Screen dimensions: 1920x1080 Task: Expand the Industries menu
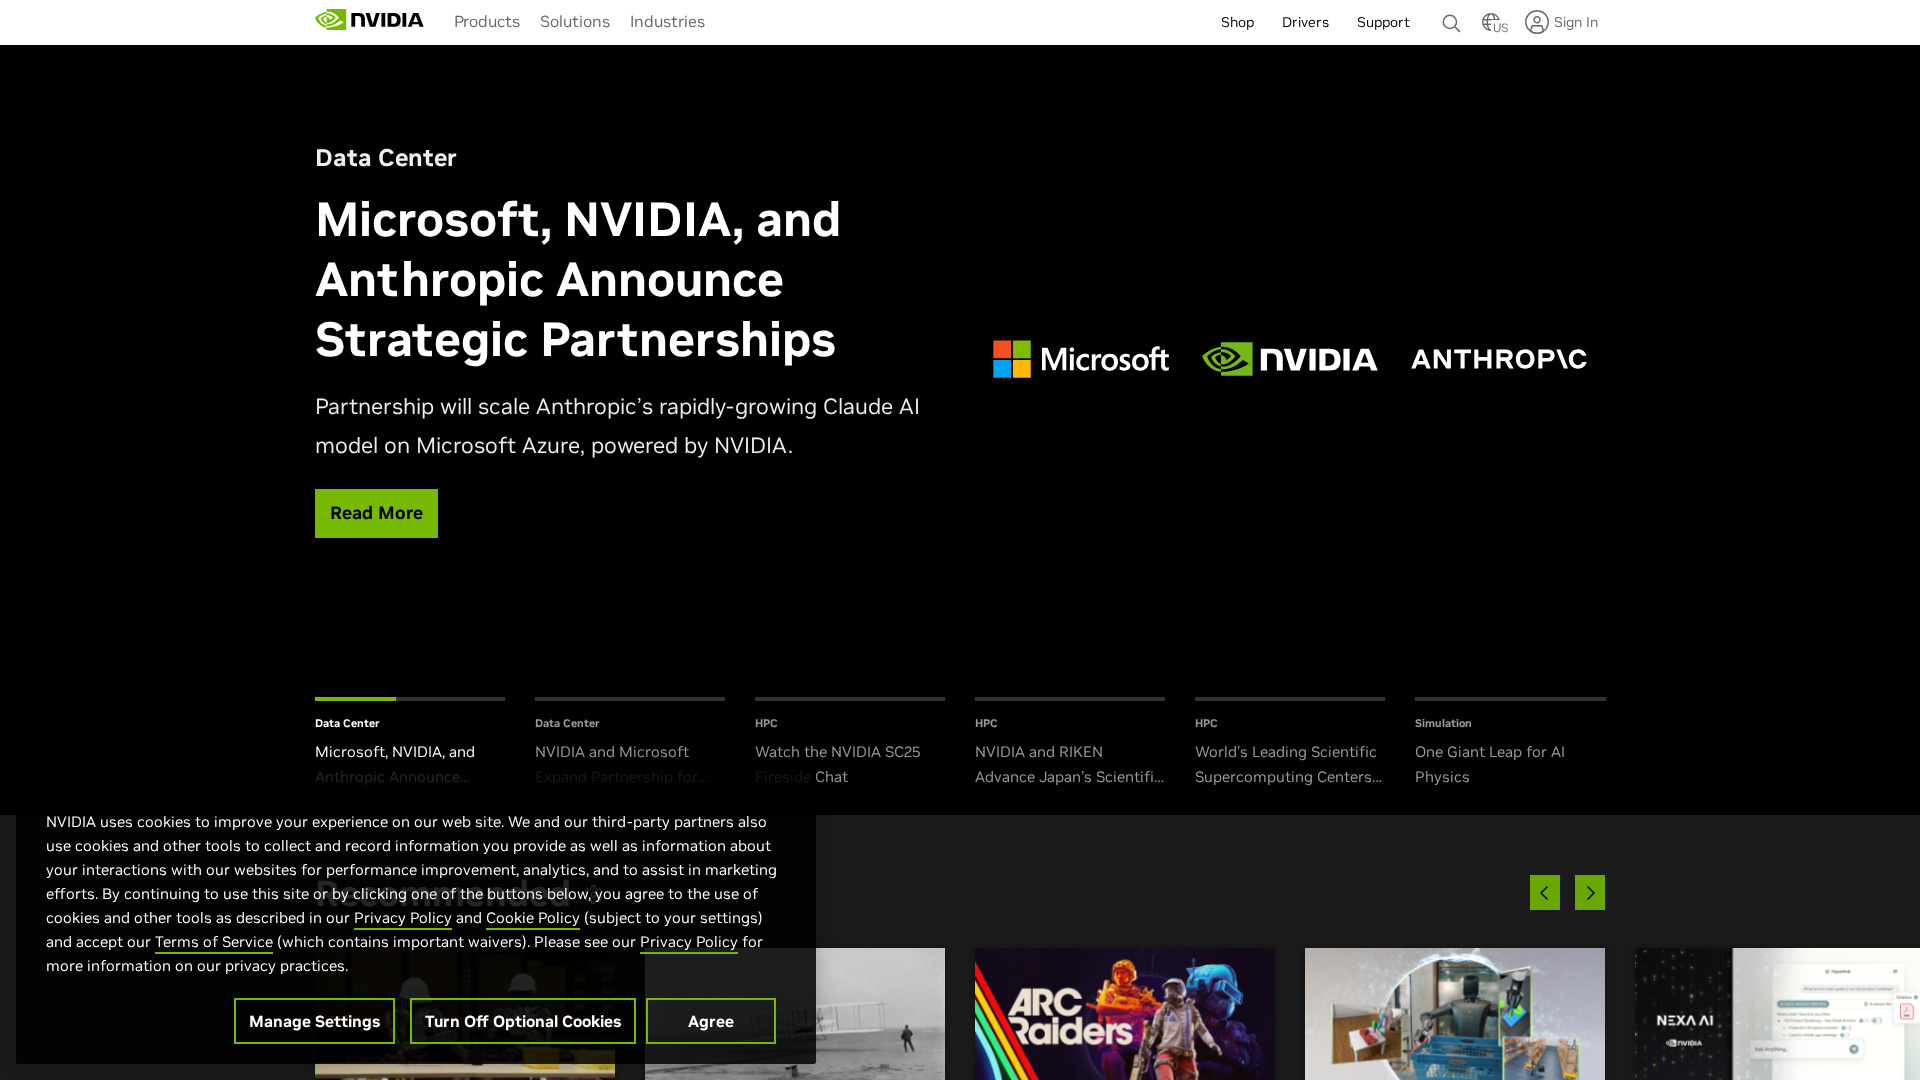667,22
